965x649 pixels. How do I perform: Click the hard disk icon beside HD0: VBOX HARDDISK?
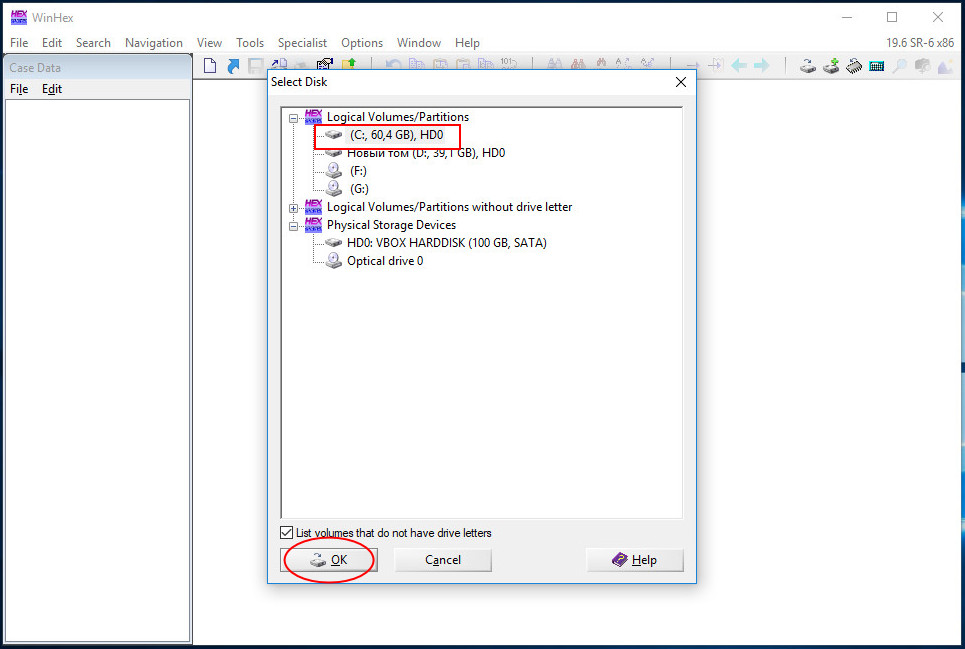334,243
